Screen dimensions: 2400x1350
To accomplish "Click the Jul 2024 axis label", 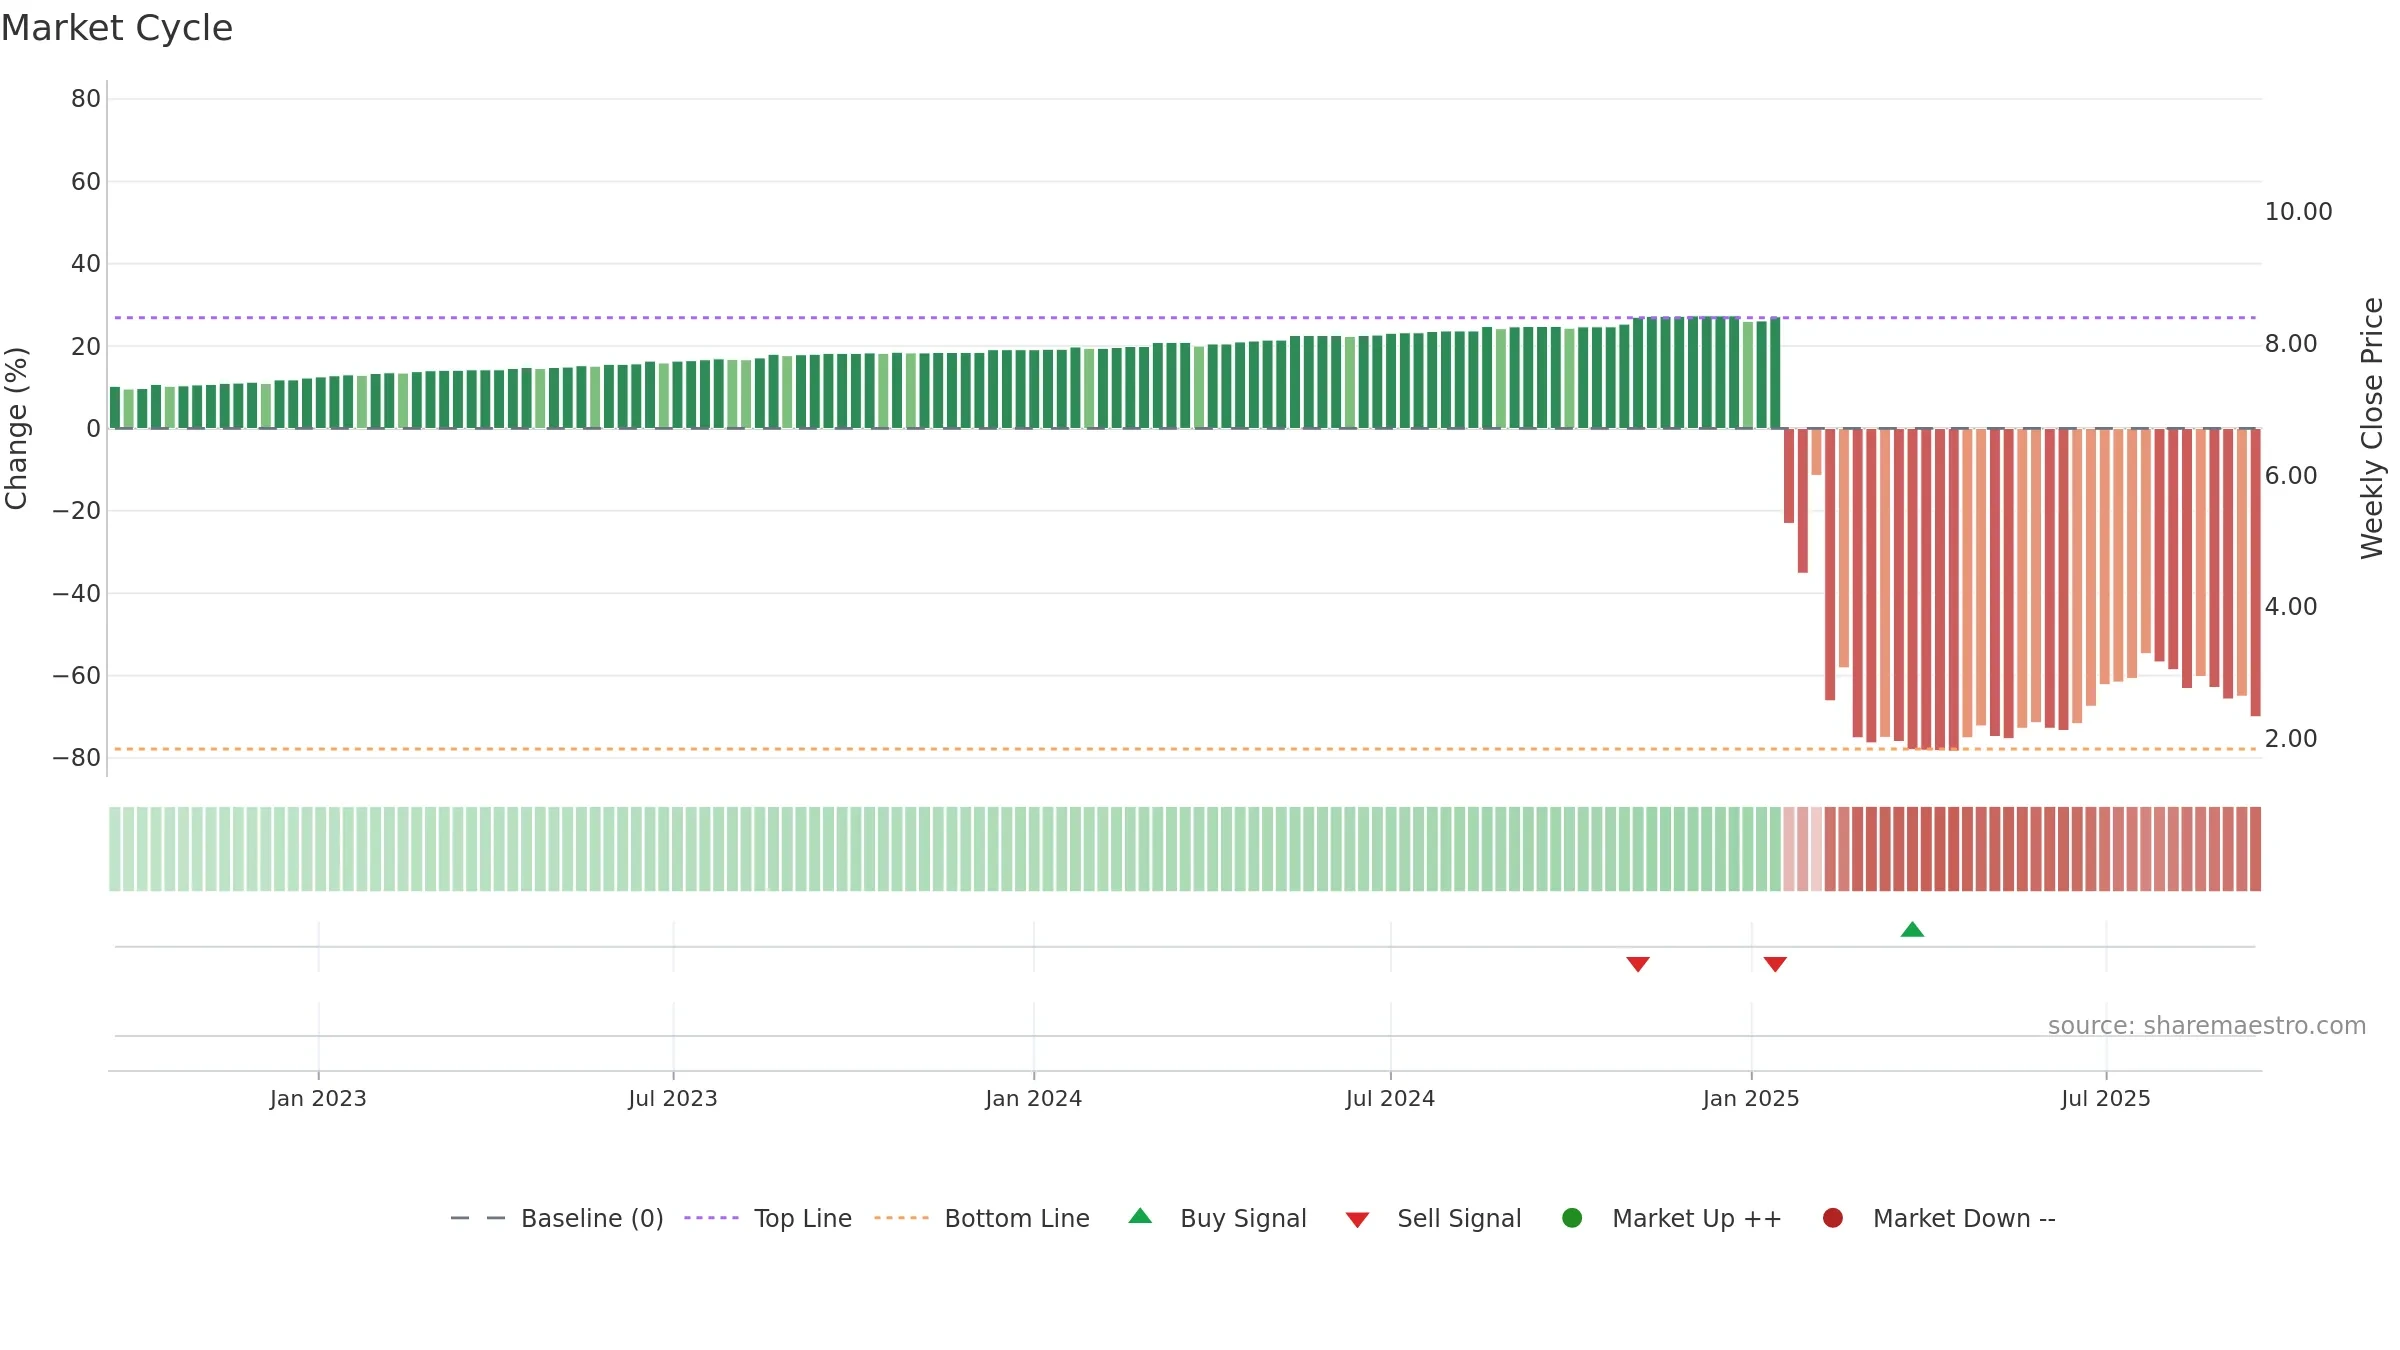I will [1390, 1099].
